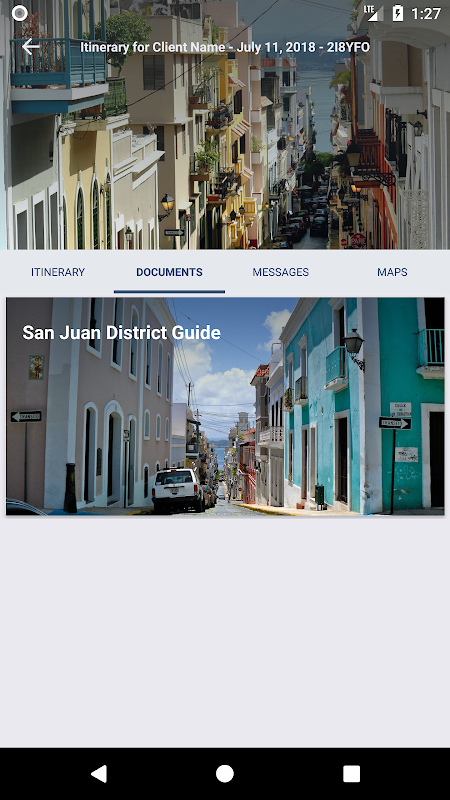Open recent apps with the square button
Image resolution: width=450 pixels, height=800 pixels.
pos(351,773)
